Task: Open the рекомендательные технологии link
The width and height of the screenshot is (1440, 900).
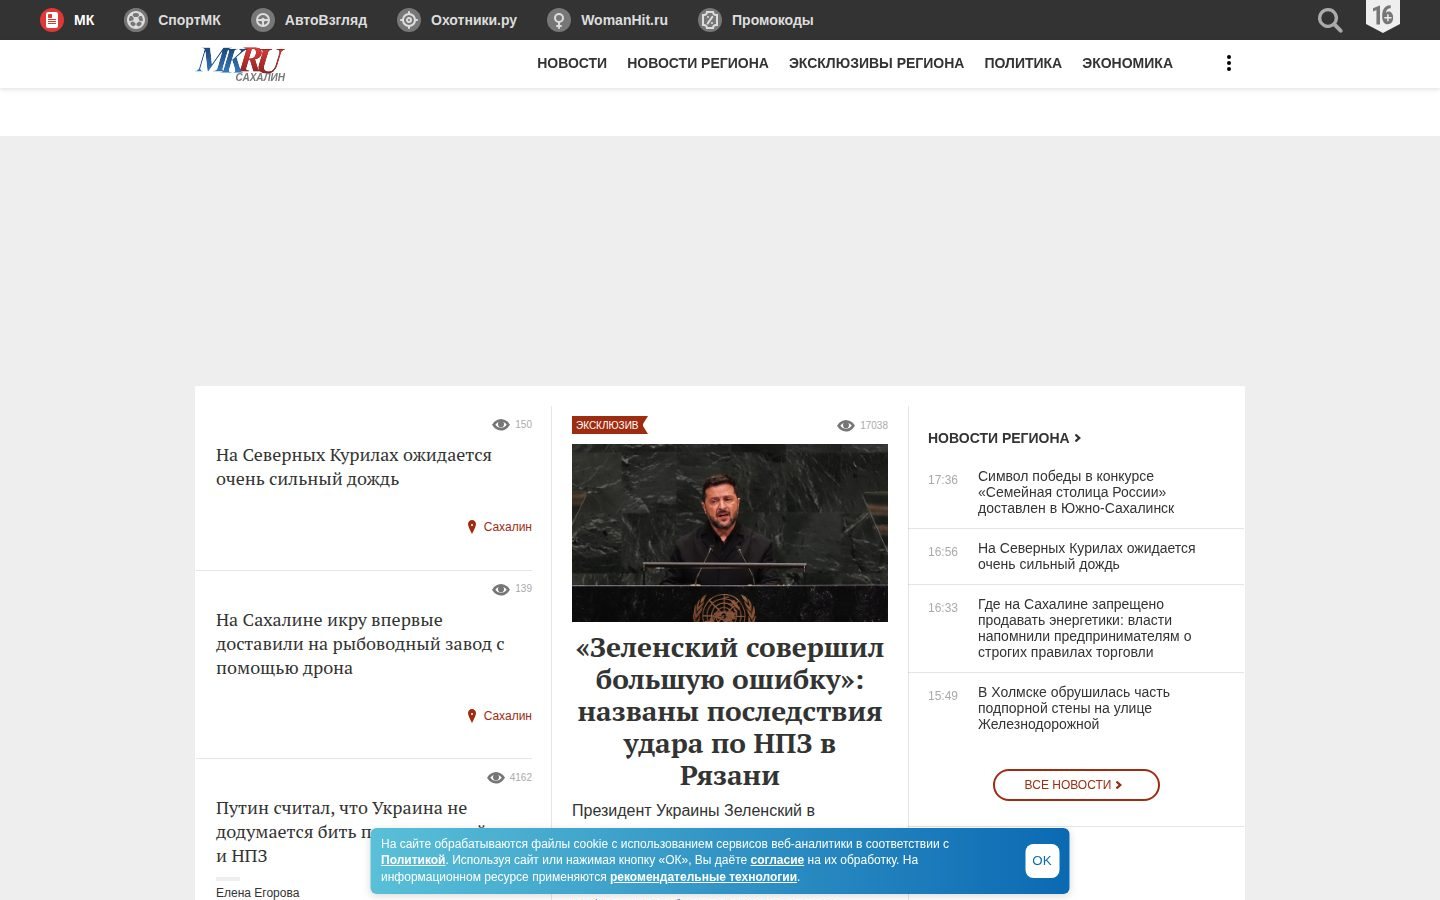Action: [703, 877]
